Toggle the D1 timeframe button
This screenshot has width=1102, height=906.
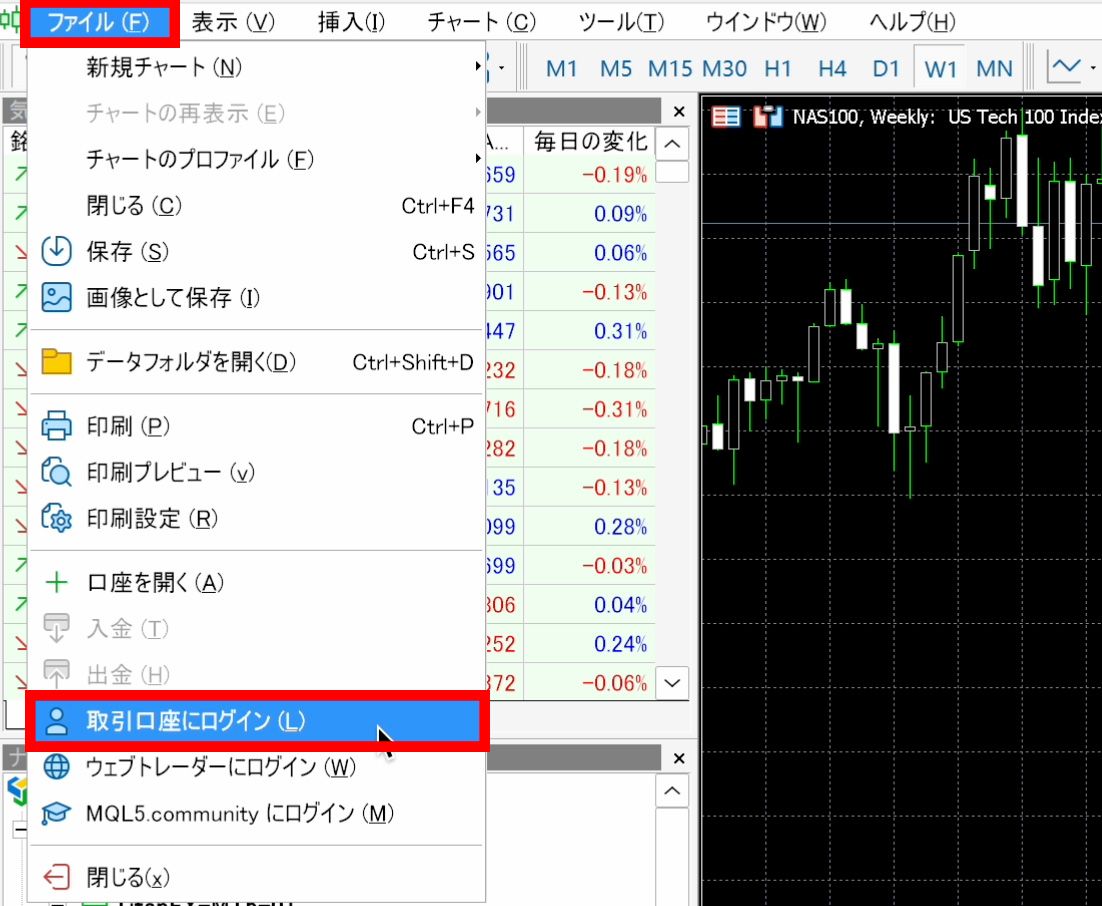point(886,69)
